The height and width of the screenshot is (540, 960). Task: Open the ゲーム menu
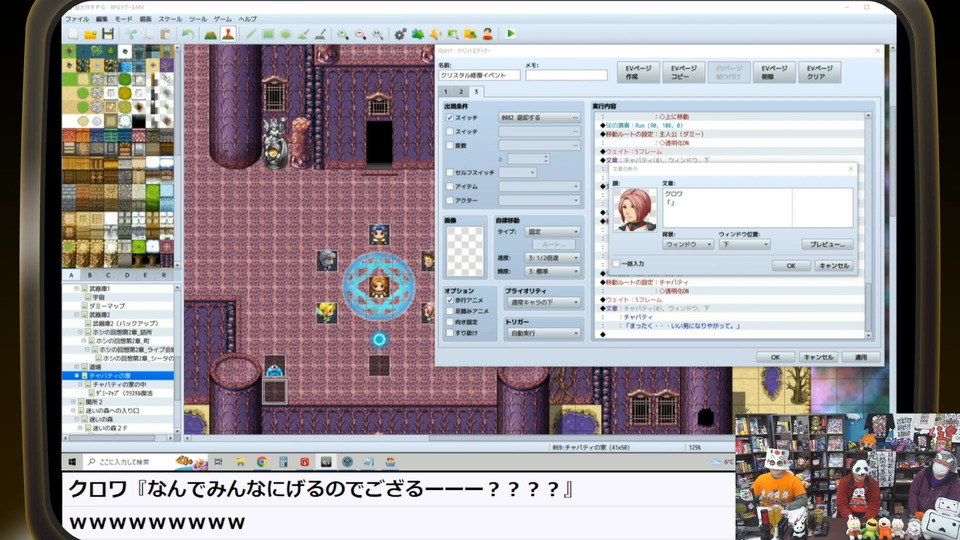223,19
